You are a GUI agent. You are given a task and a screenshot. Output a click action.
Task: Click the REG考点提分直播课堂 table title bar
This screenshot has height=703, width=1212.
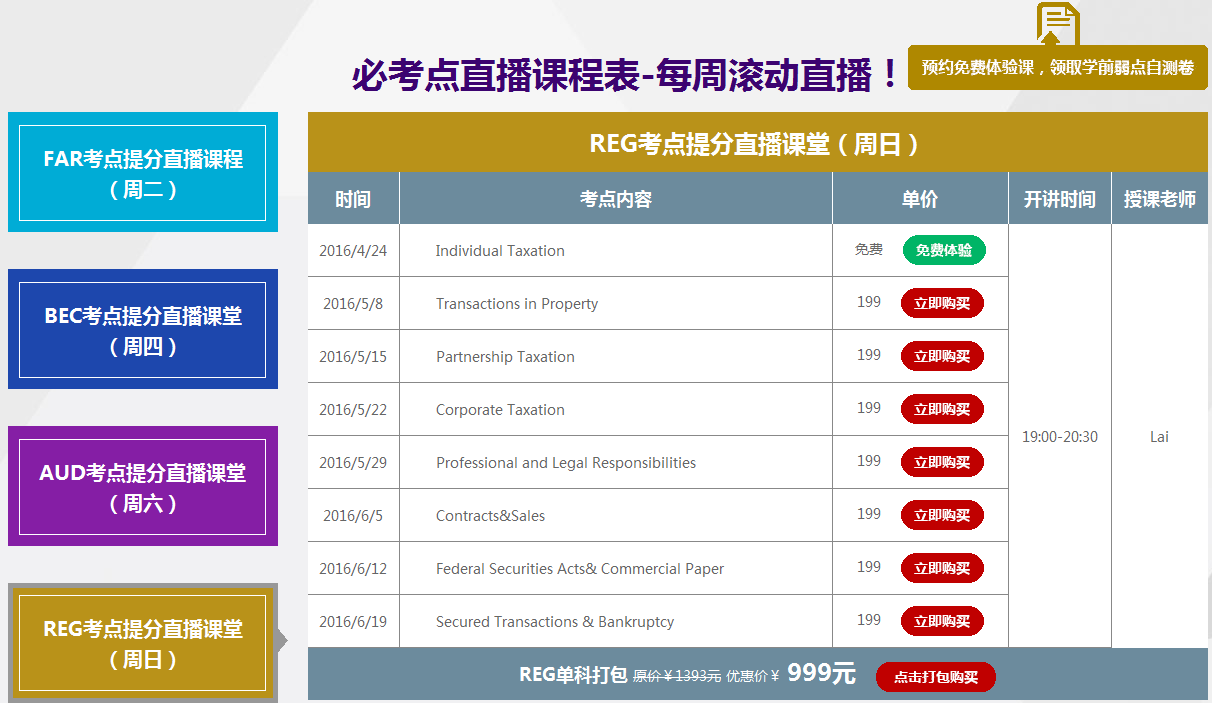(x=757, y=144)
